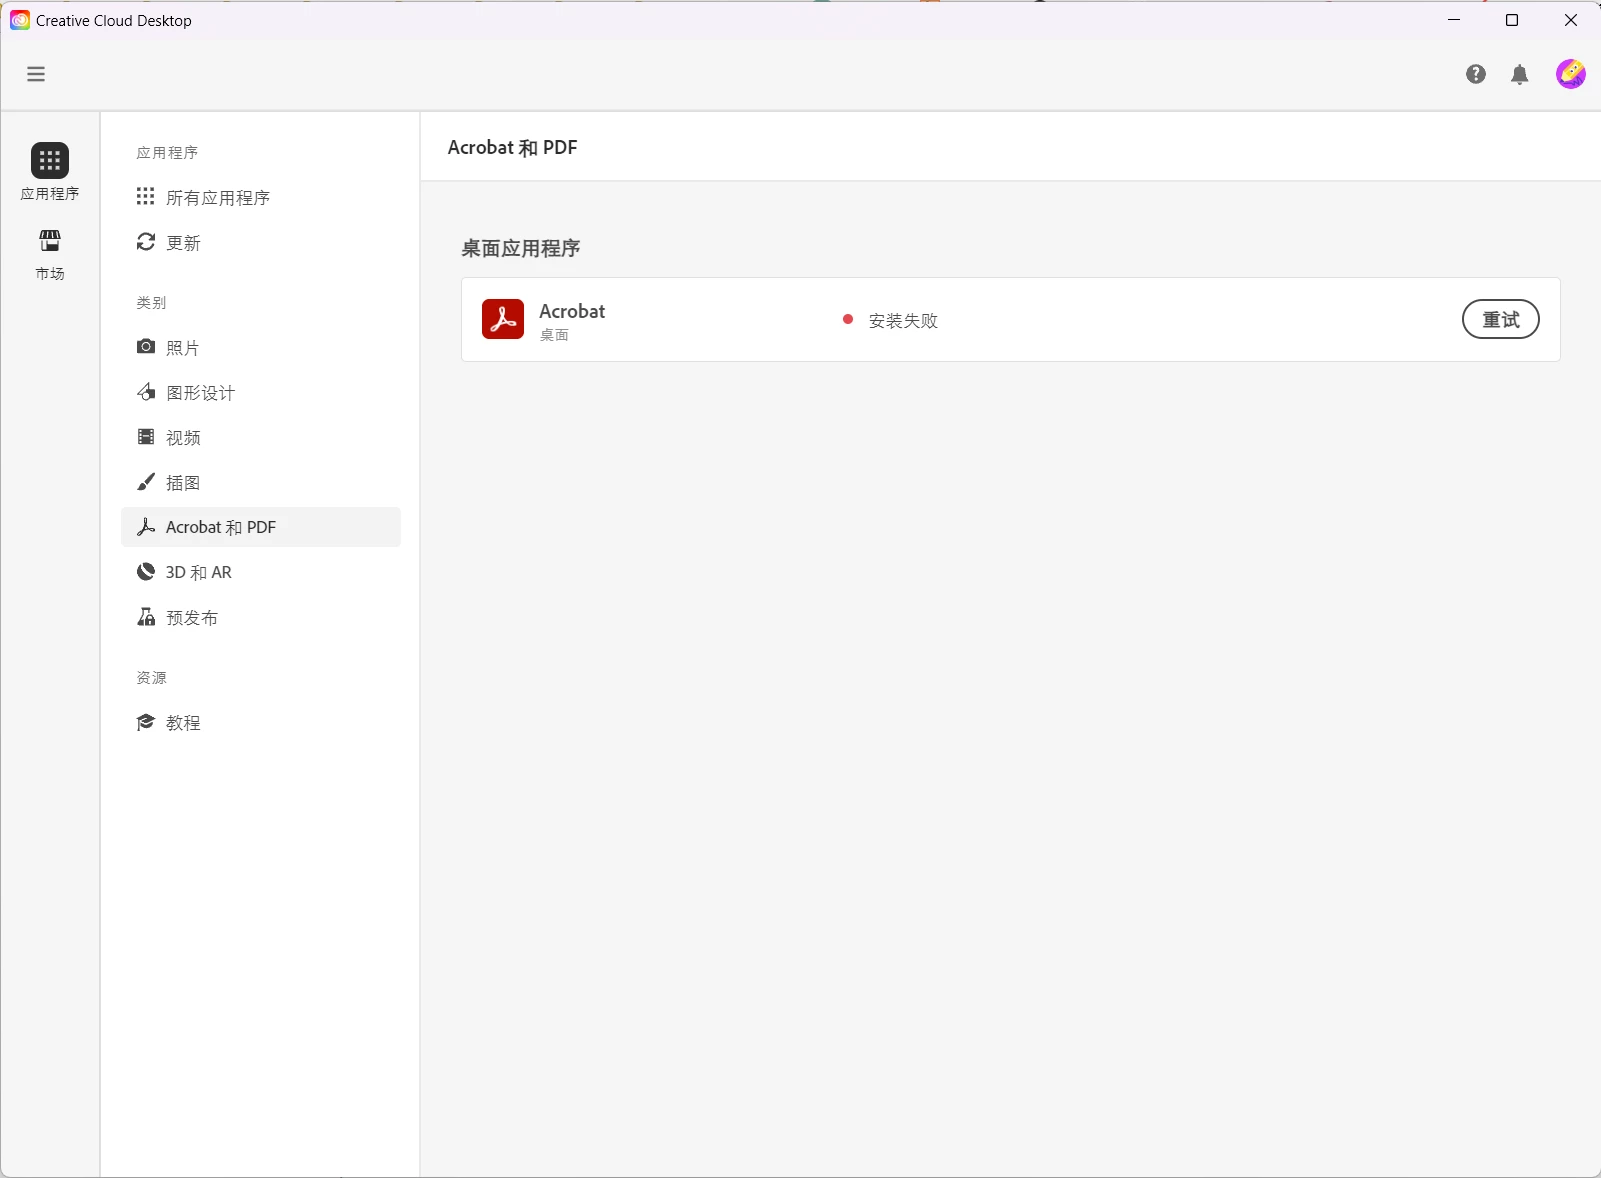
Task: Click the 桌面应用程序 section heading
Action: coord(520,248)
